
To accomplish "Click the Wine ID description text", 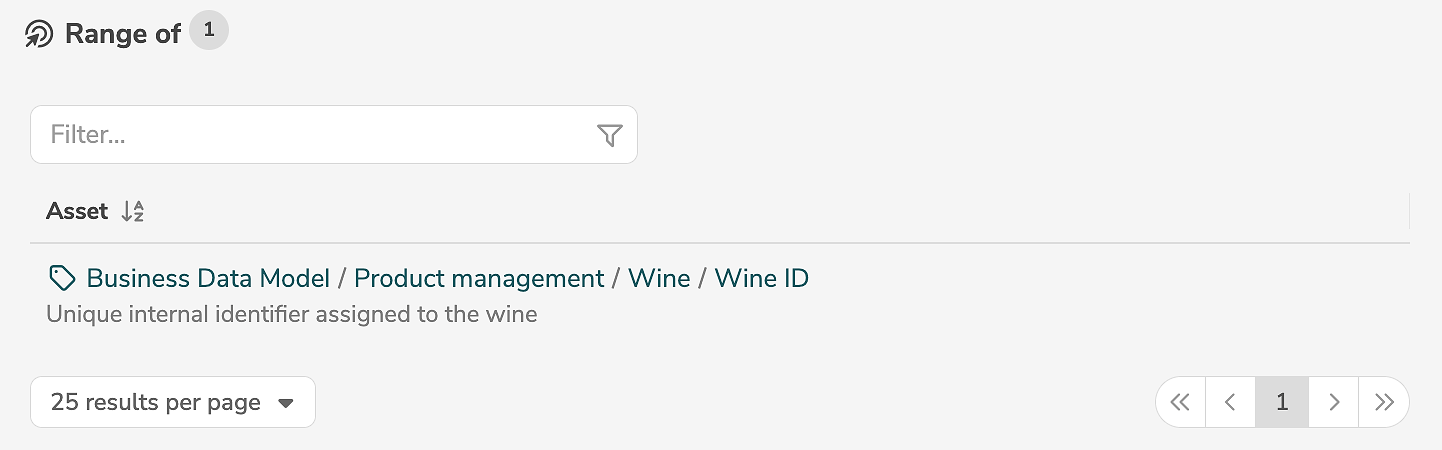I will click(x=292, y=315).
